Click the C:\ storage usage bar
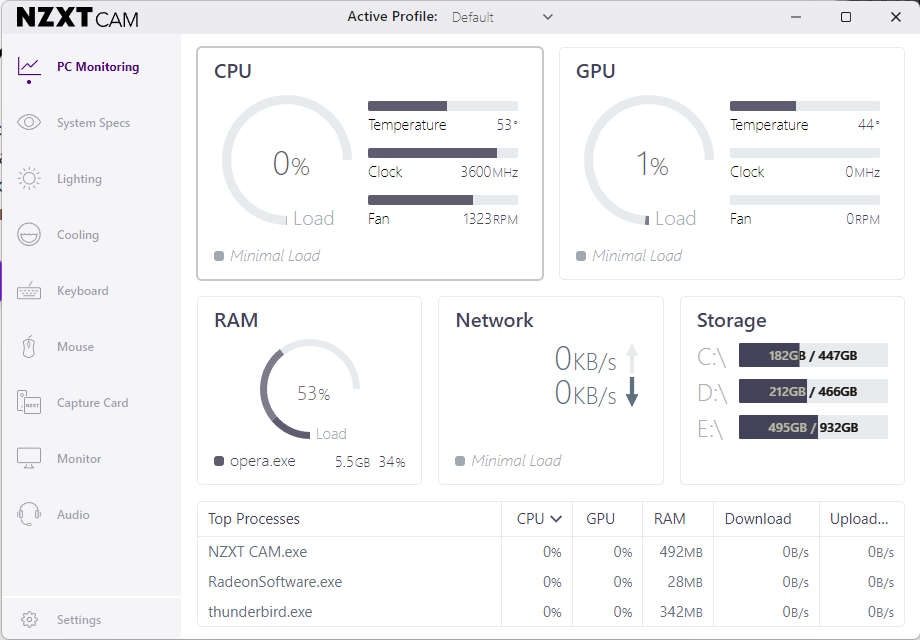Viewport: 920px width, 640px height. (x=813, y=355)
